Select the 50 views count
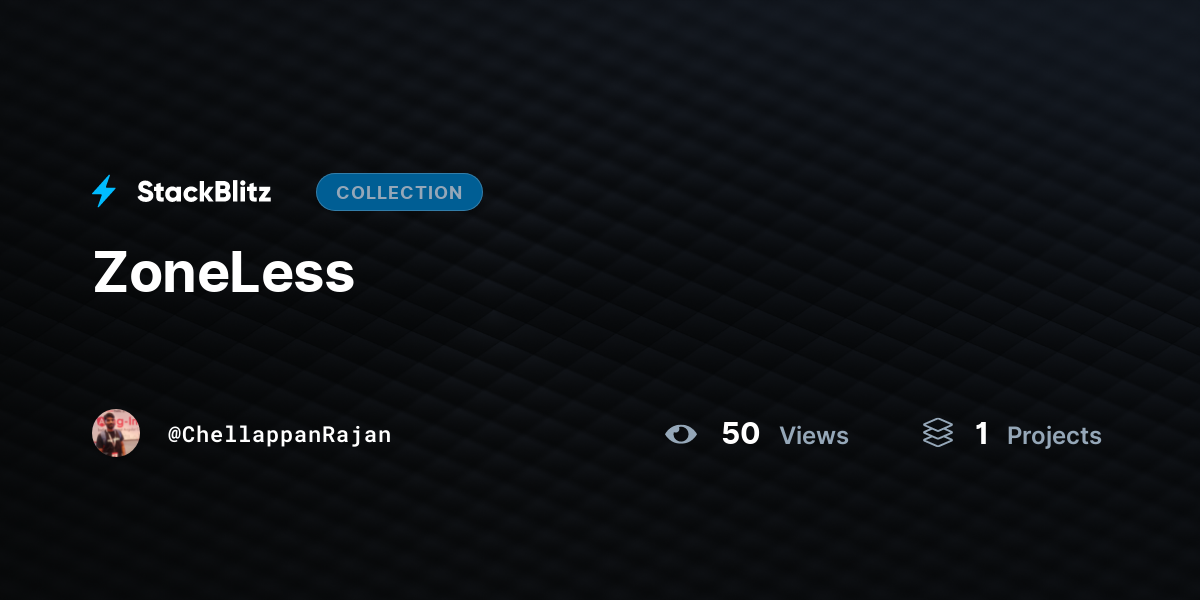 point(741,433)
